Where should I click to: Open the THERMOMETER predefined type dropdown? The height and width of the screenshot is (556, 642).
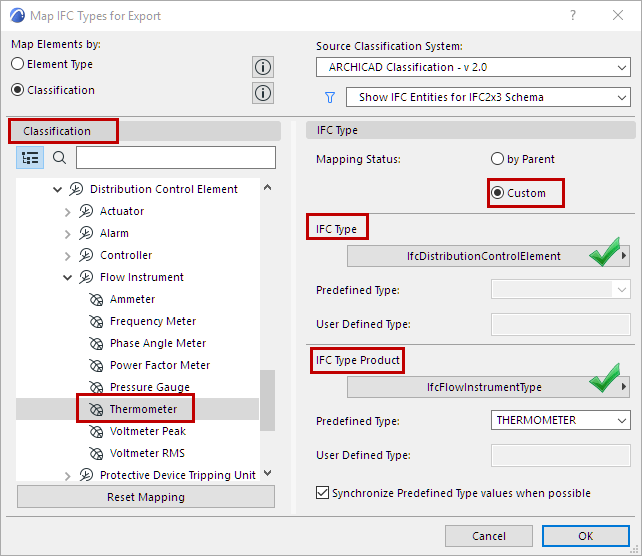click(560, 421)
